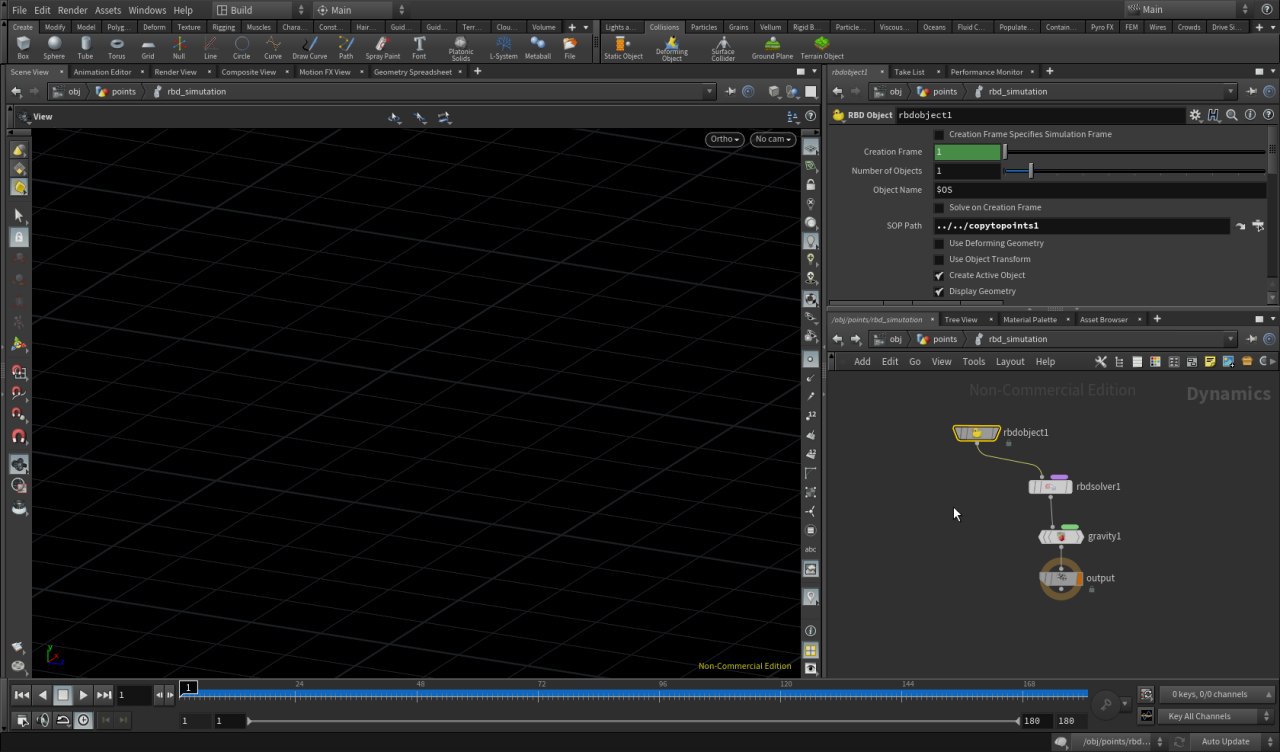
Task: Enable Use Deforming Geometry
Action: (x=939, y=243)
